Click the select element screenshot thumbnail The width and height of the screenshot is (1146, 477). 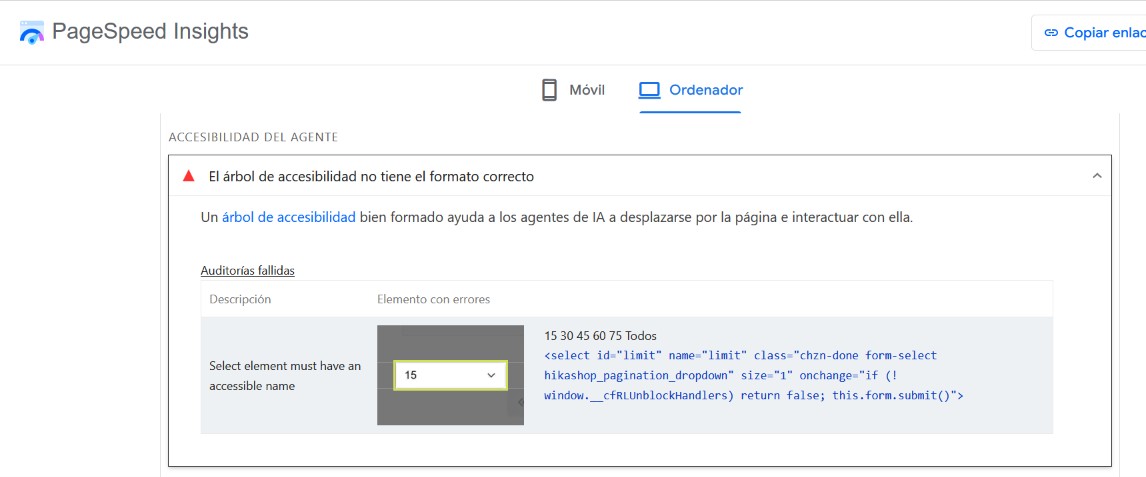(x=450, y=375)
